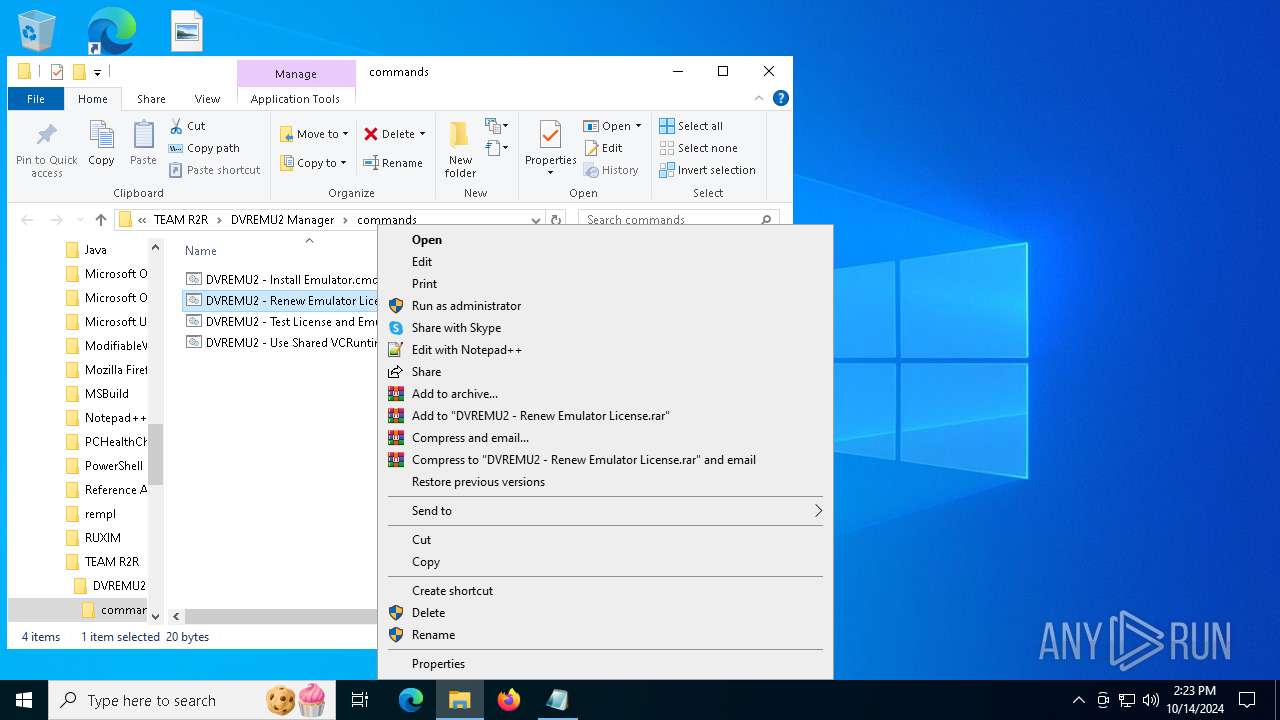
Task: Click the Paste ribbon icon
Action: pos(143,135)
